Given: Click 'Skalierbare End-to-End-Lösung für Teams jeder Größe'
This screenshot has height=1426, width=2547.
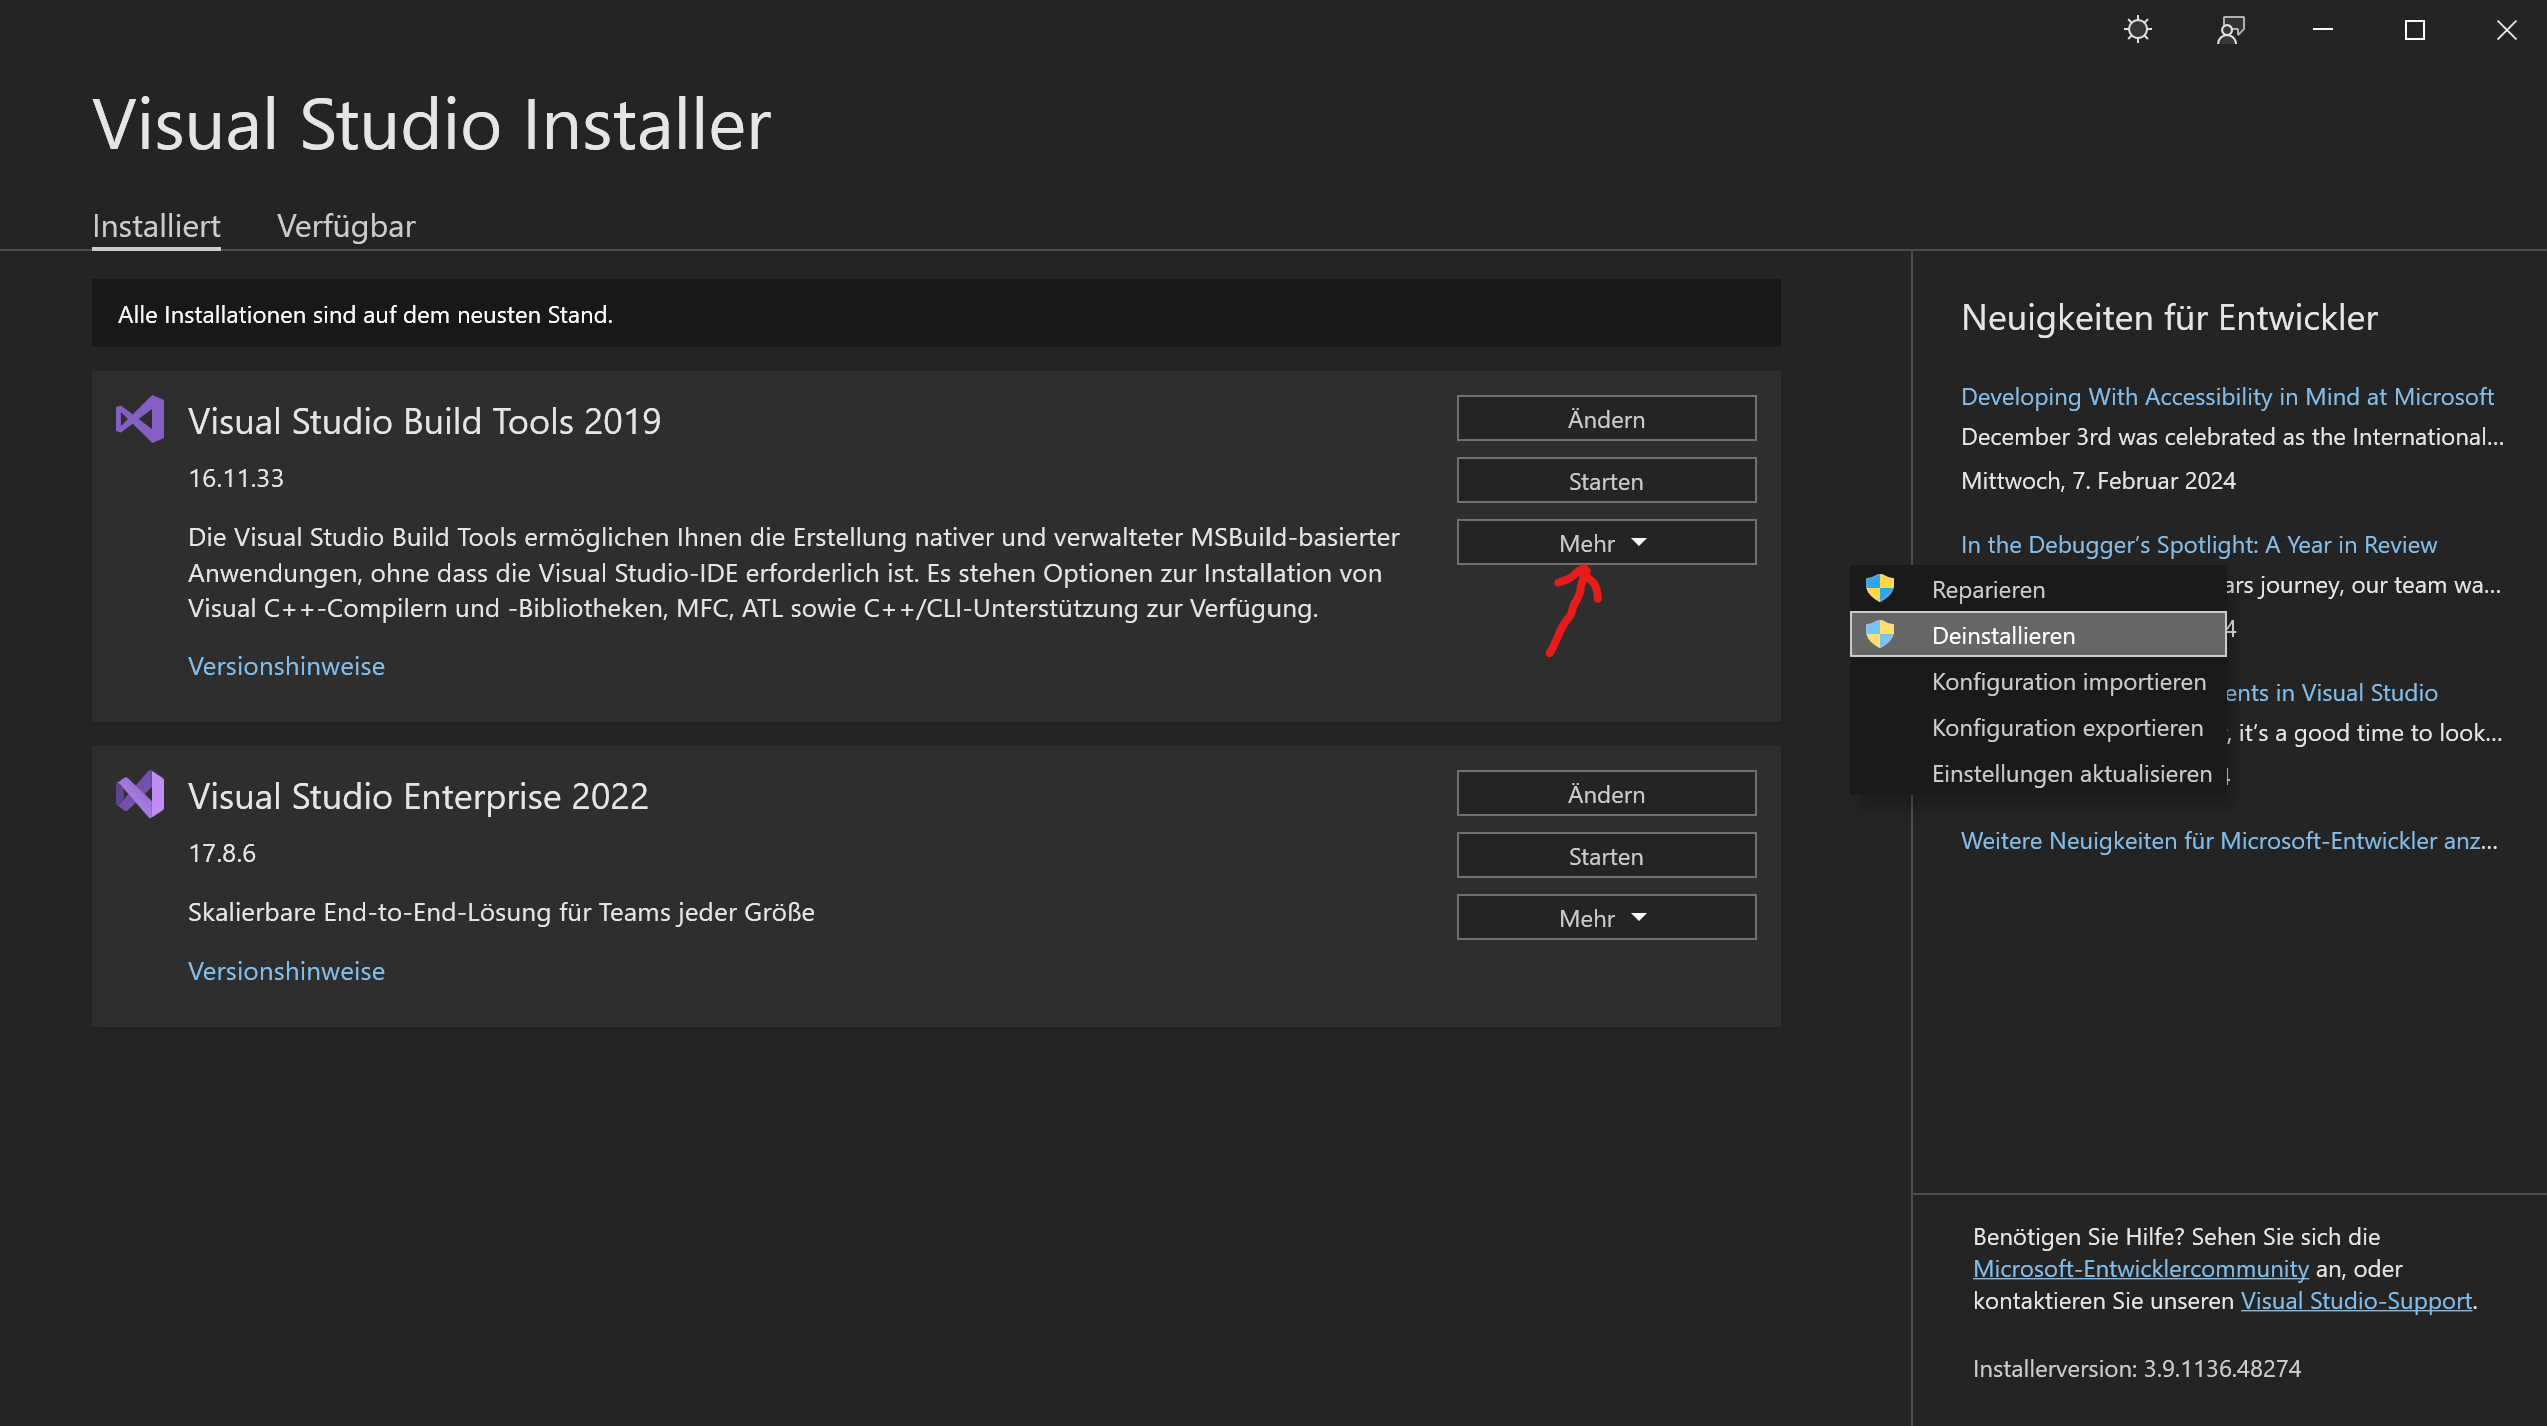Looking at the screenshot, I should coord(501,912).
